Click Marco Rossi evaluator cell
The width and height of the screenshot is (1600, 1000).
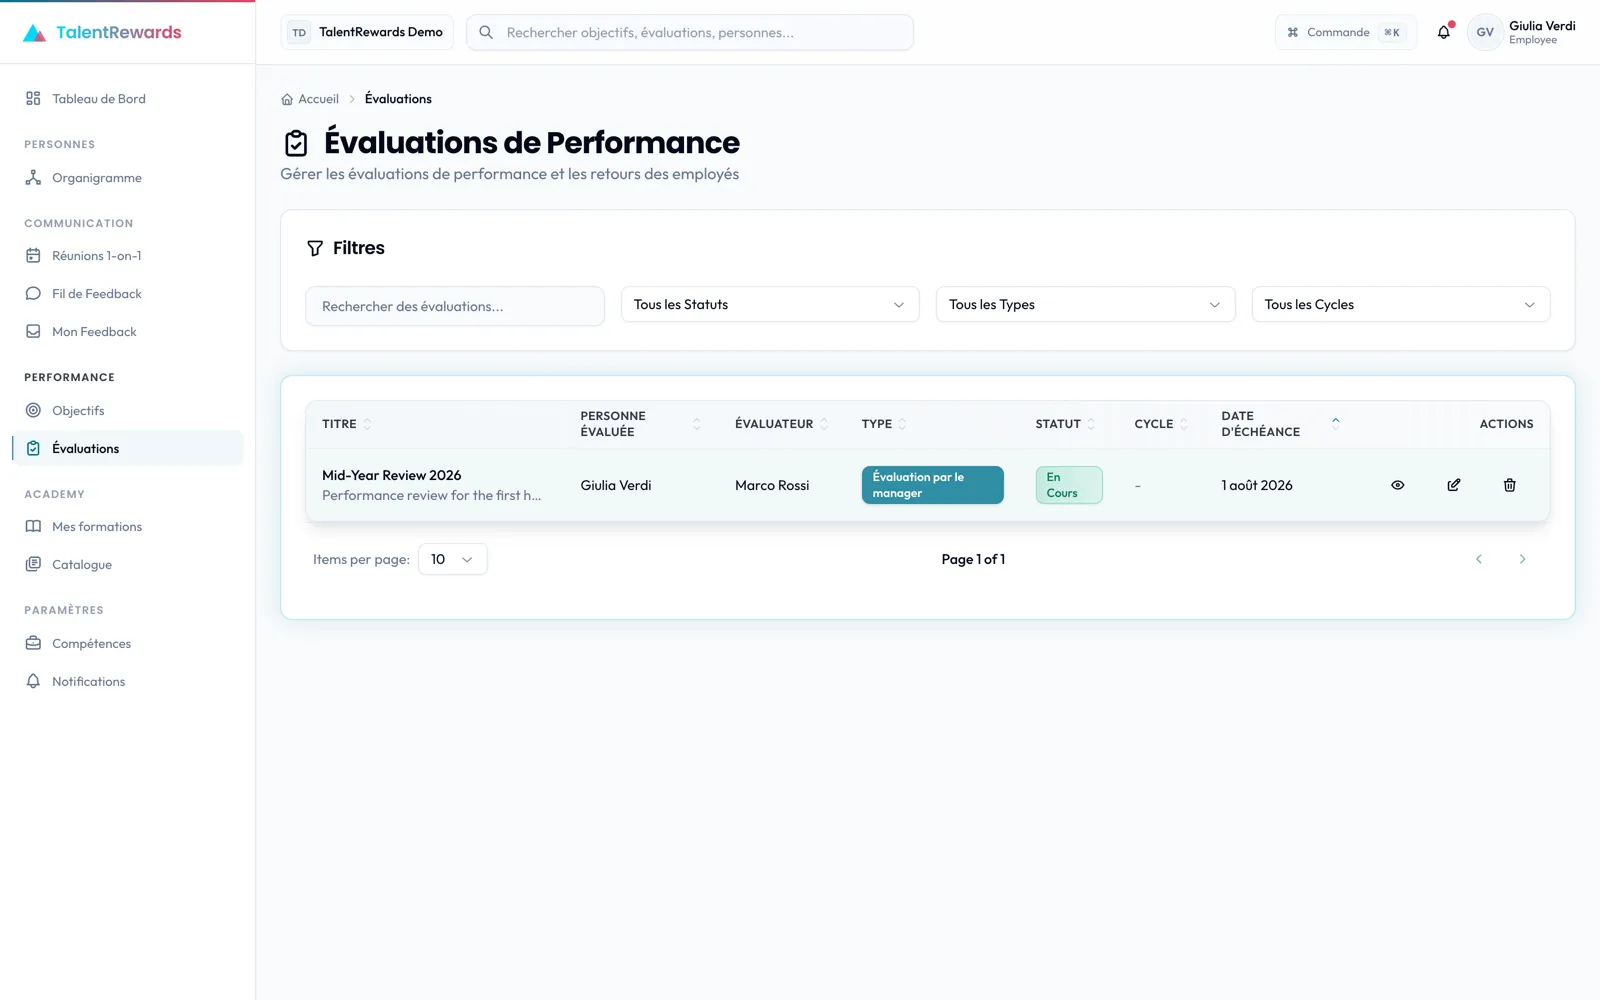772,485
